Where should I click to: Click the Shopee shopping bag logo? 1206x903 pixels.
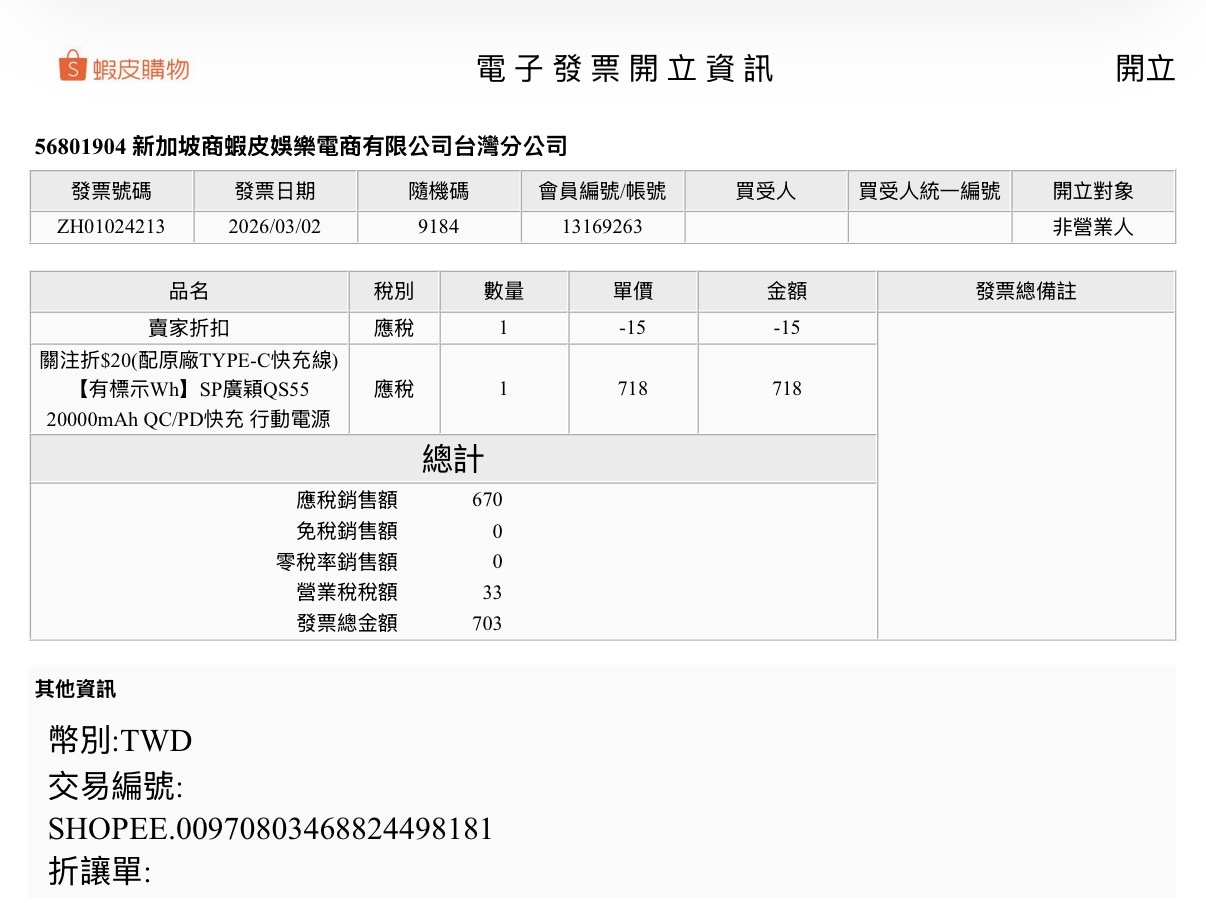click(x=74, y=67)
